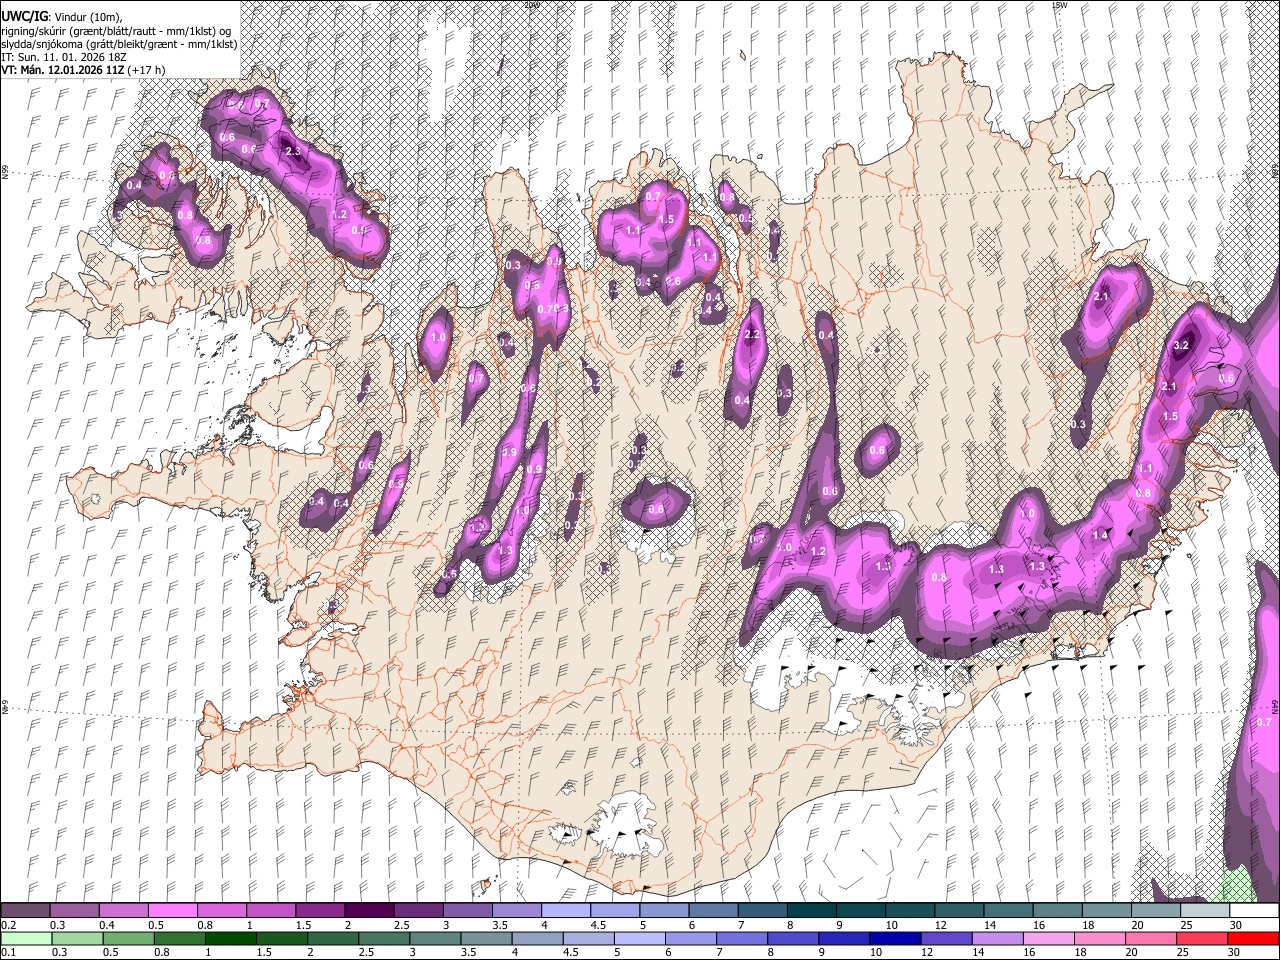The width and height of the screenshot is (1280, 960).
Task: Click the 'Vindur (10m),' heading text
Action: [88, 18]
